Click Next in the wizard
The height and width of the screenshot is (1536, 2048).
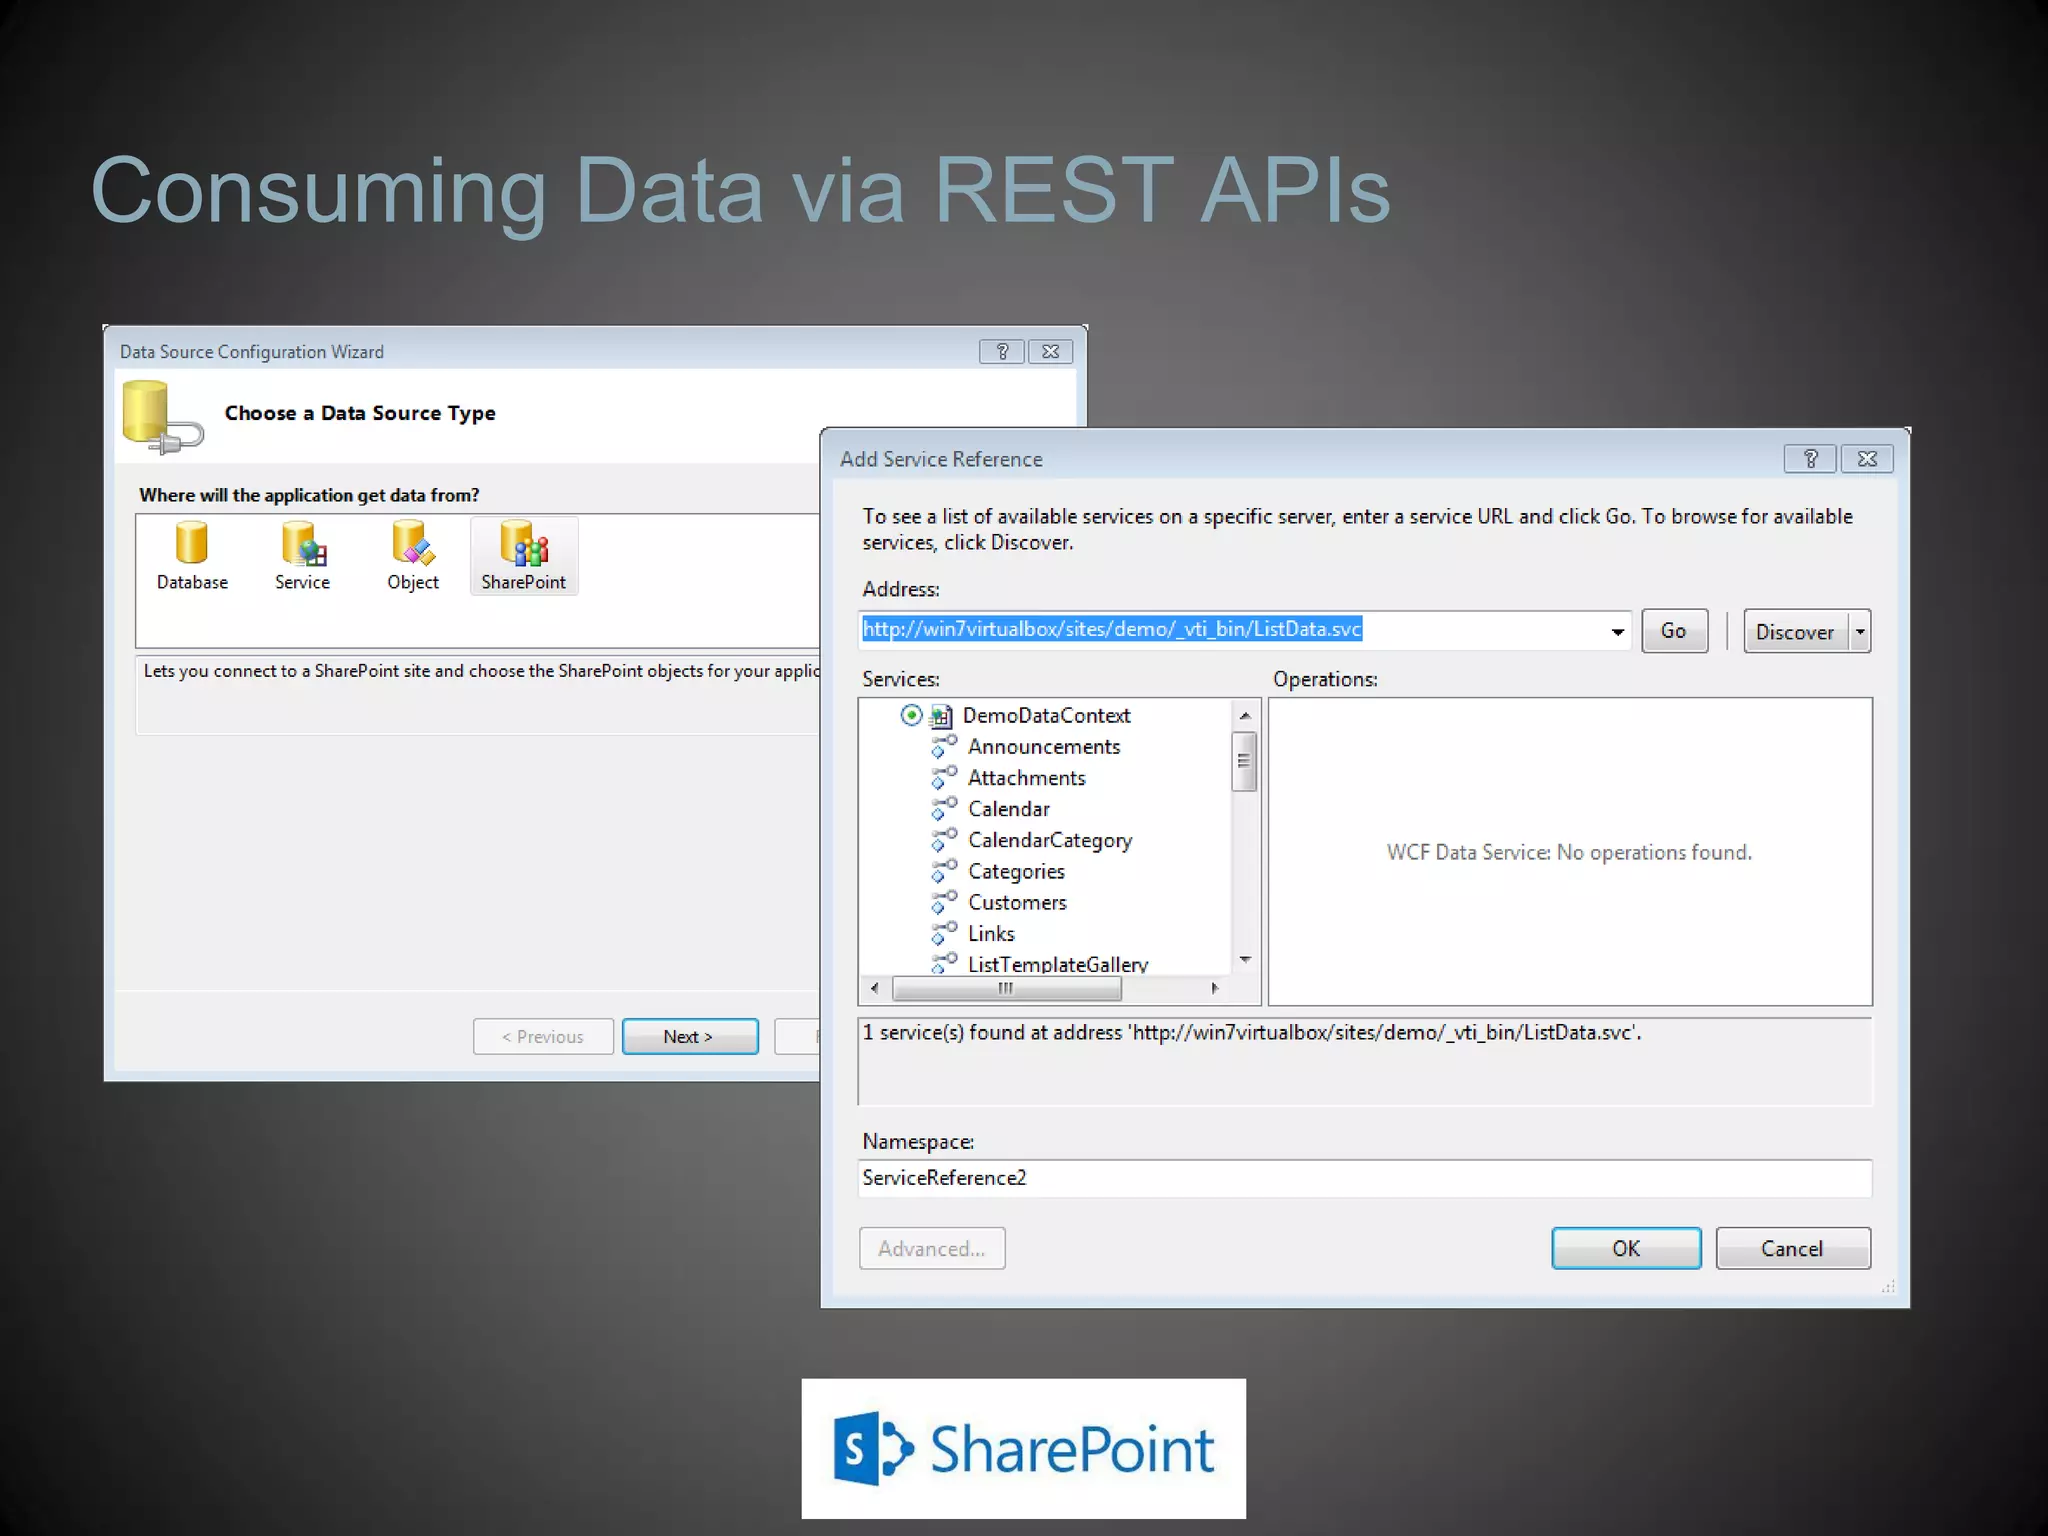689,1037
